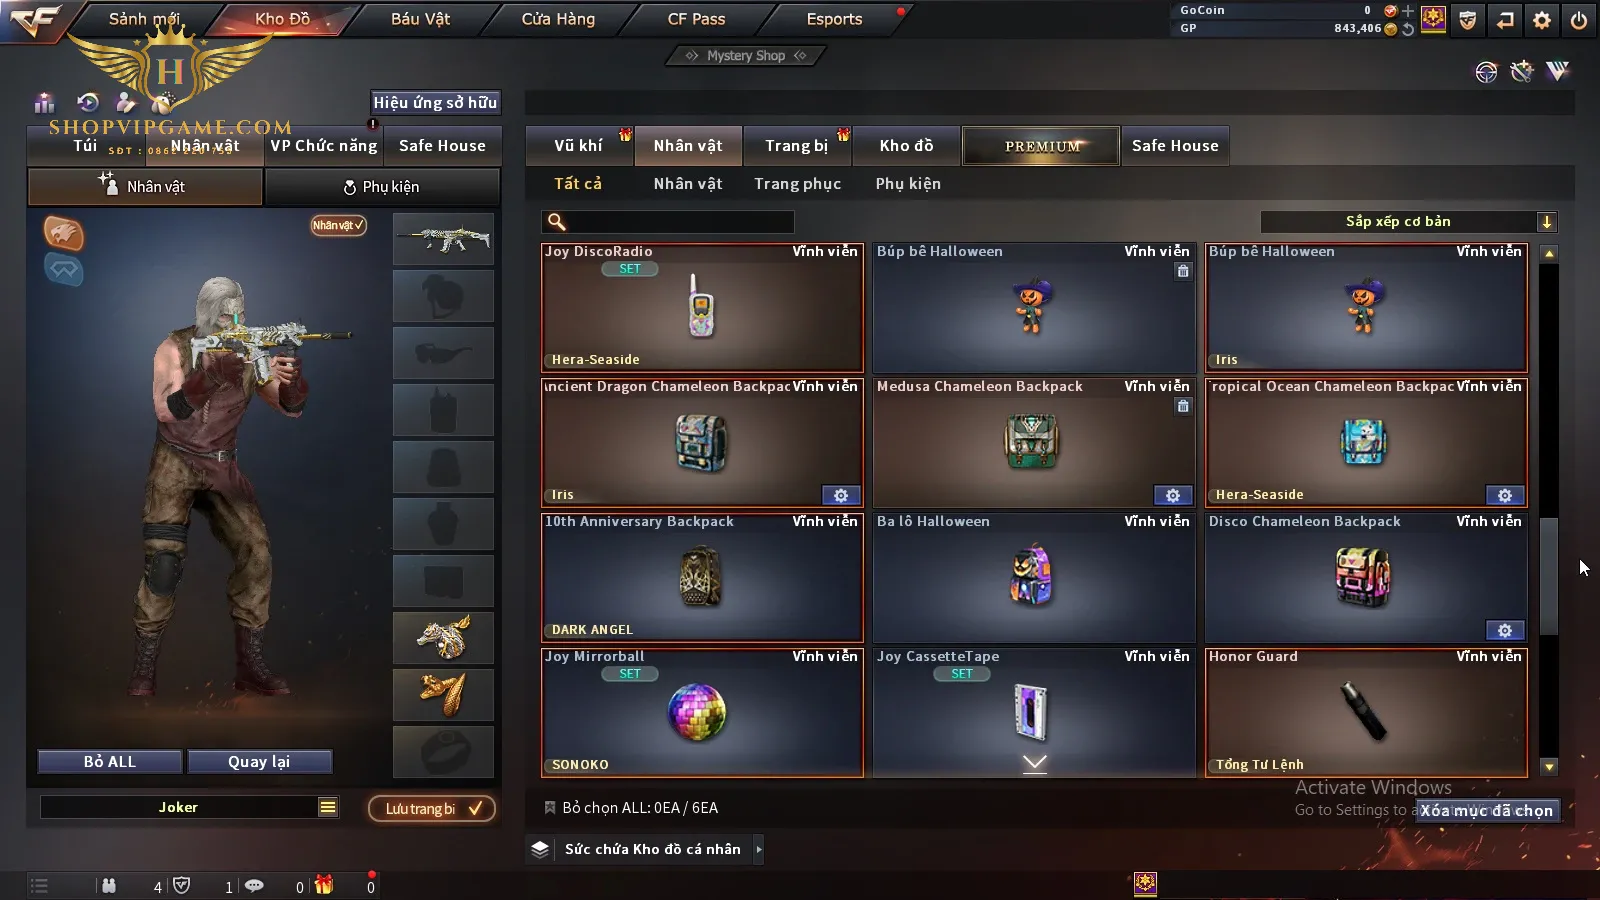
Task: Select the golden dragon accessory slot
Action: (443, 637)
